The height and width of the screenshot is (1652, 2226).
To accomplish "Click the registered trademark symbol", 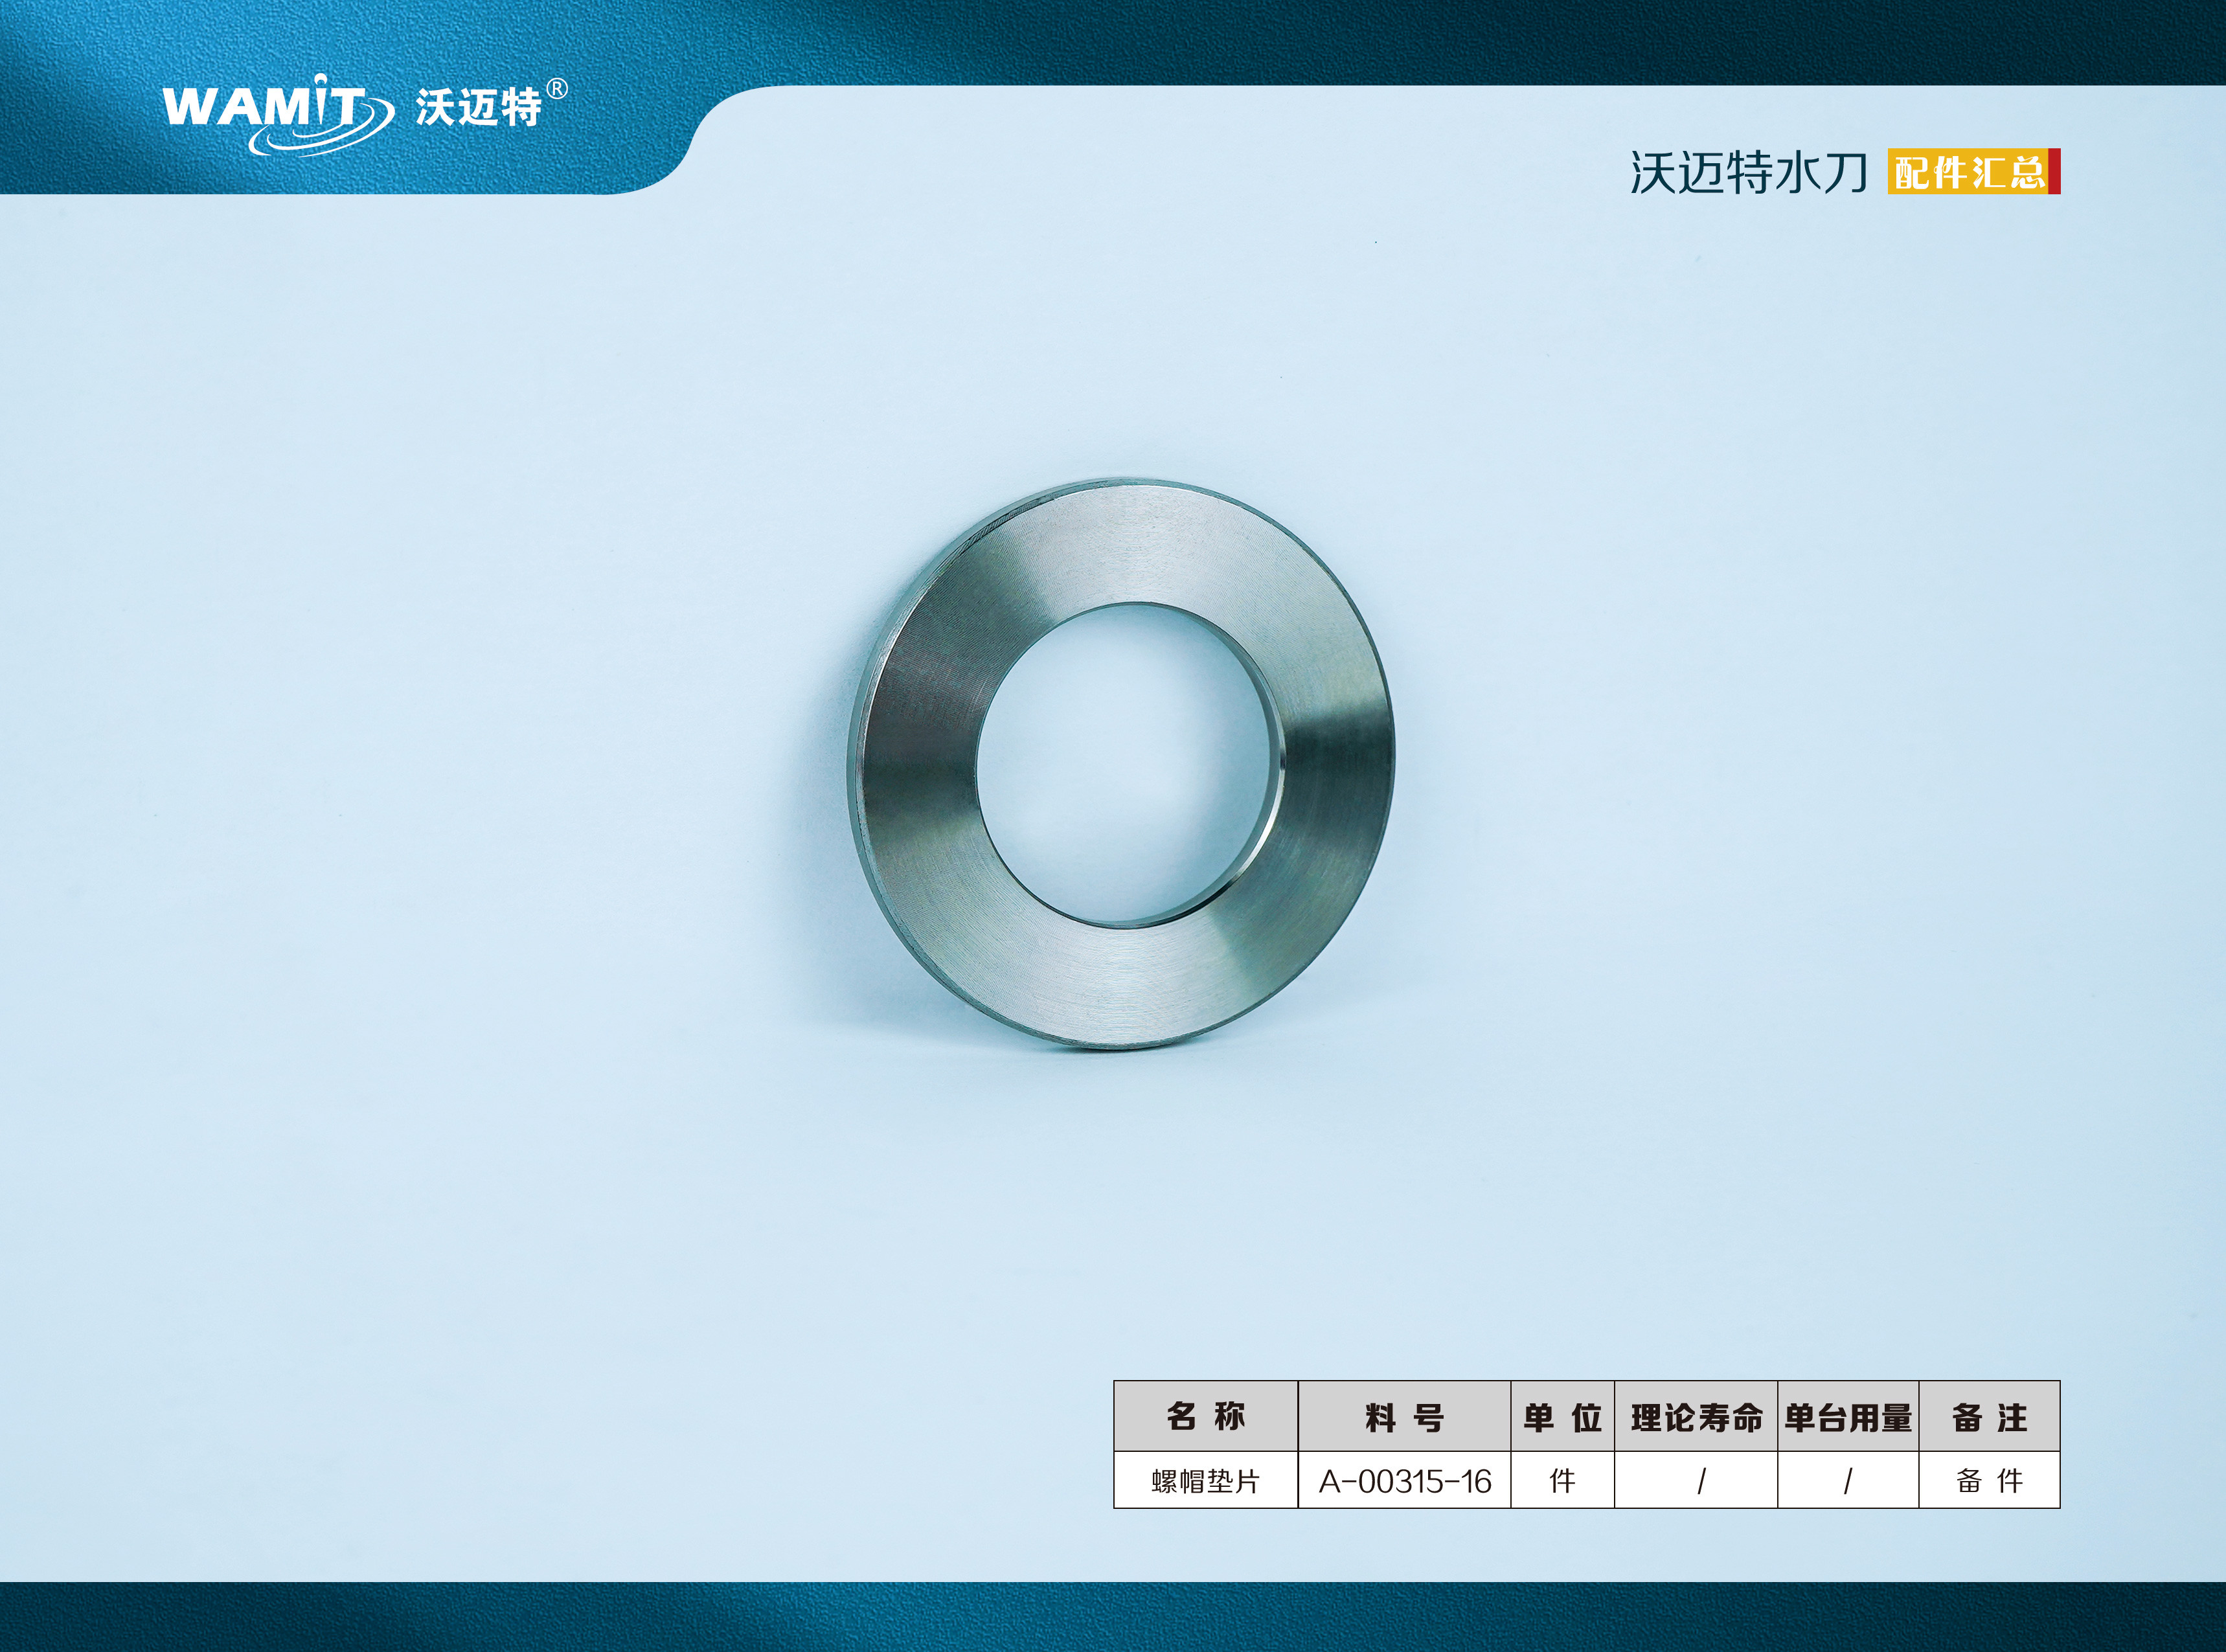I will [558, 89].
